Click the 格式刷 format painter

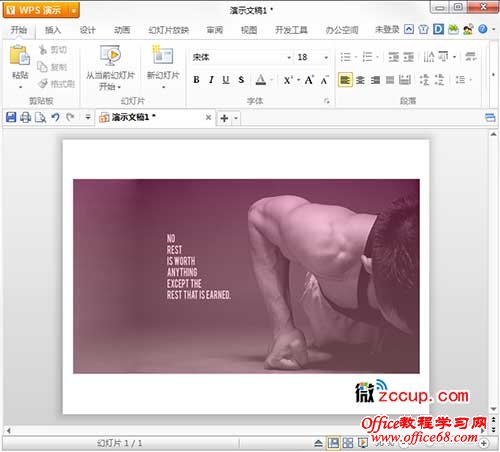point(57,84)
